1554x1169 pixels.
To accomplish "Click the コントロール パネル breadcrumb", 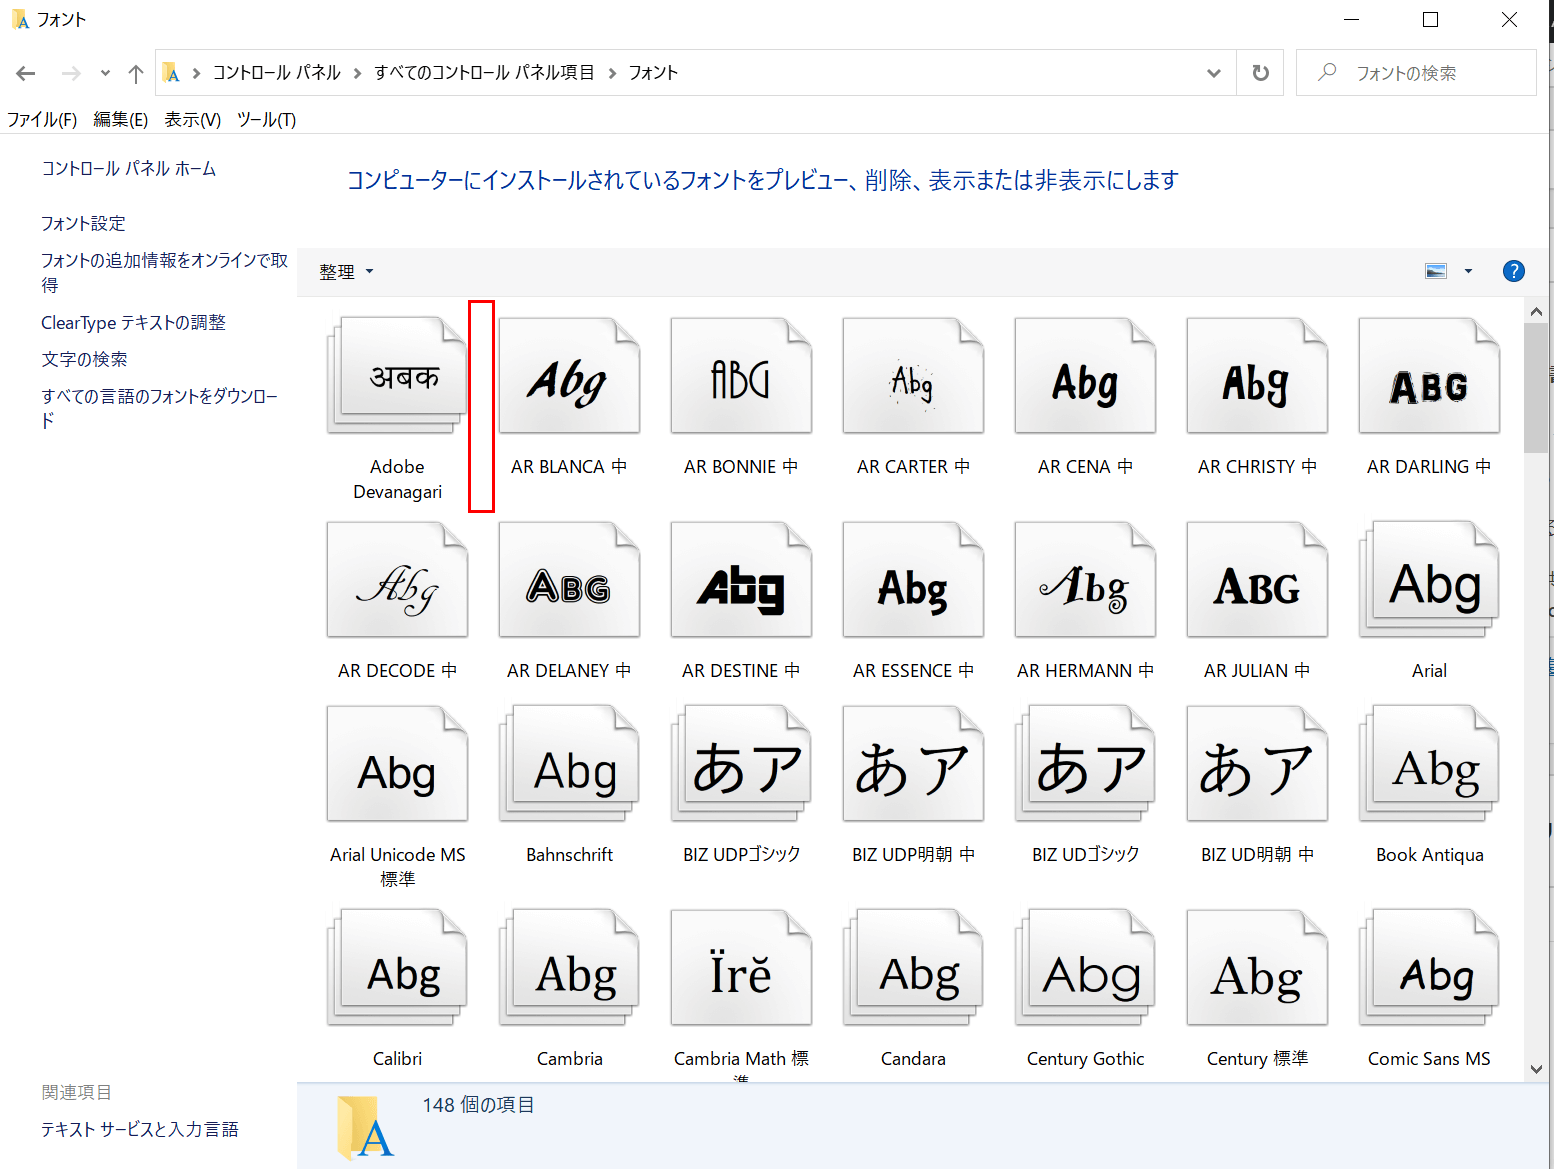I will click(x=277, y=73).
